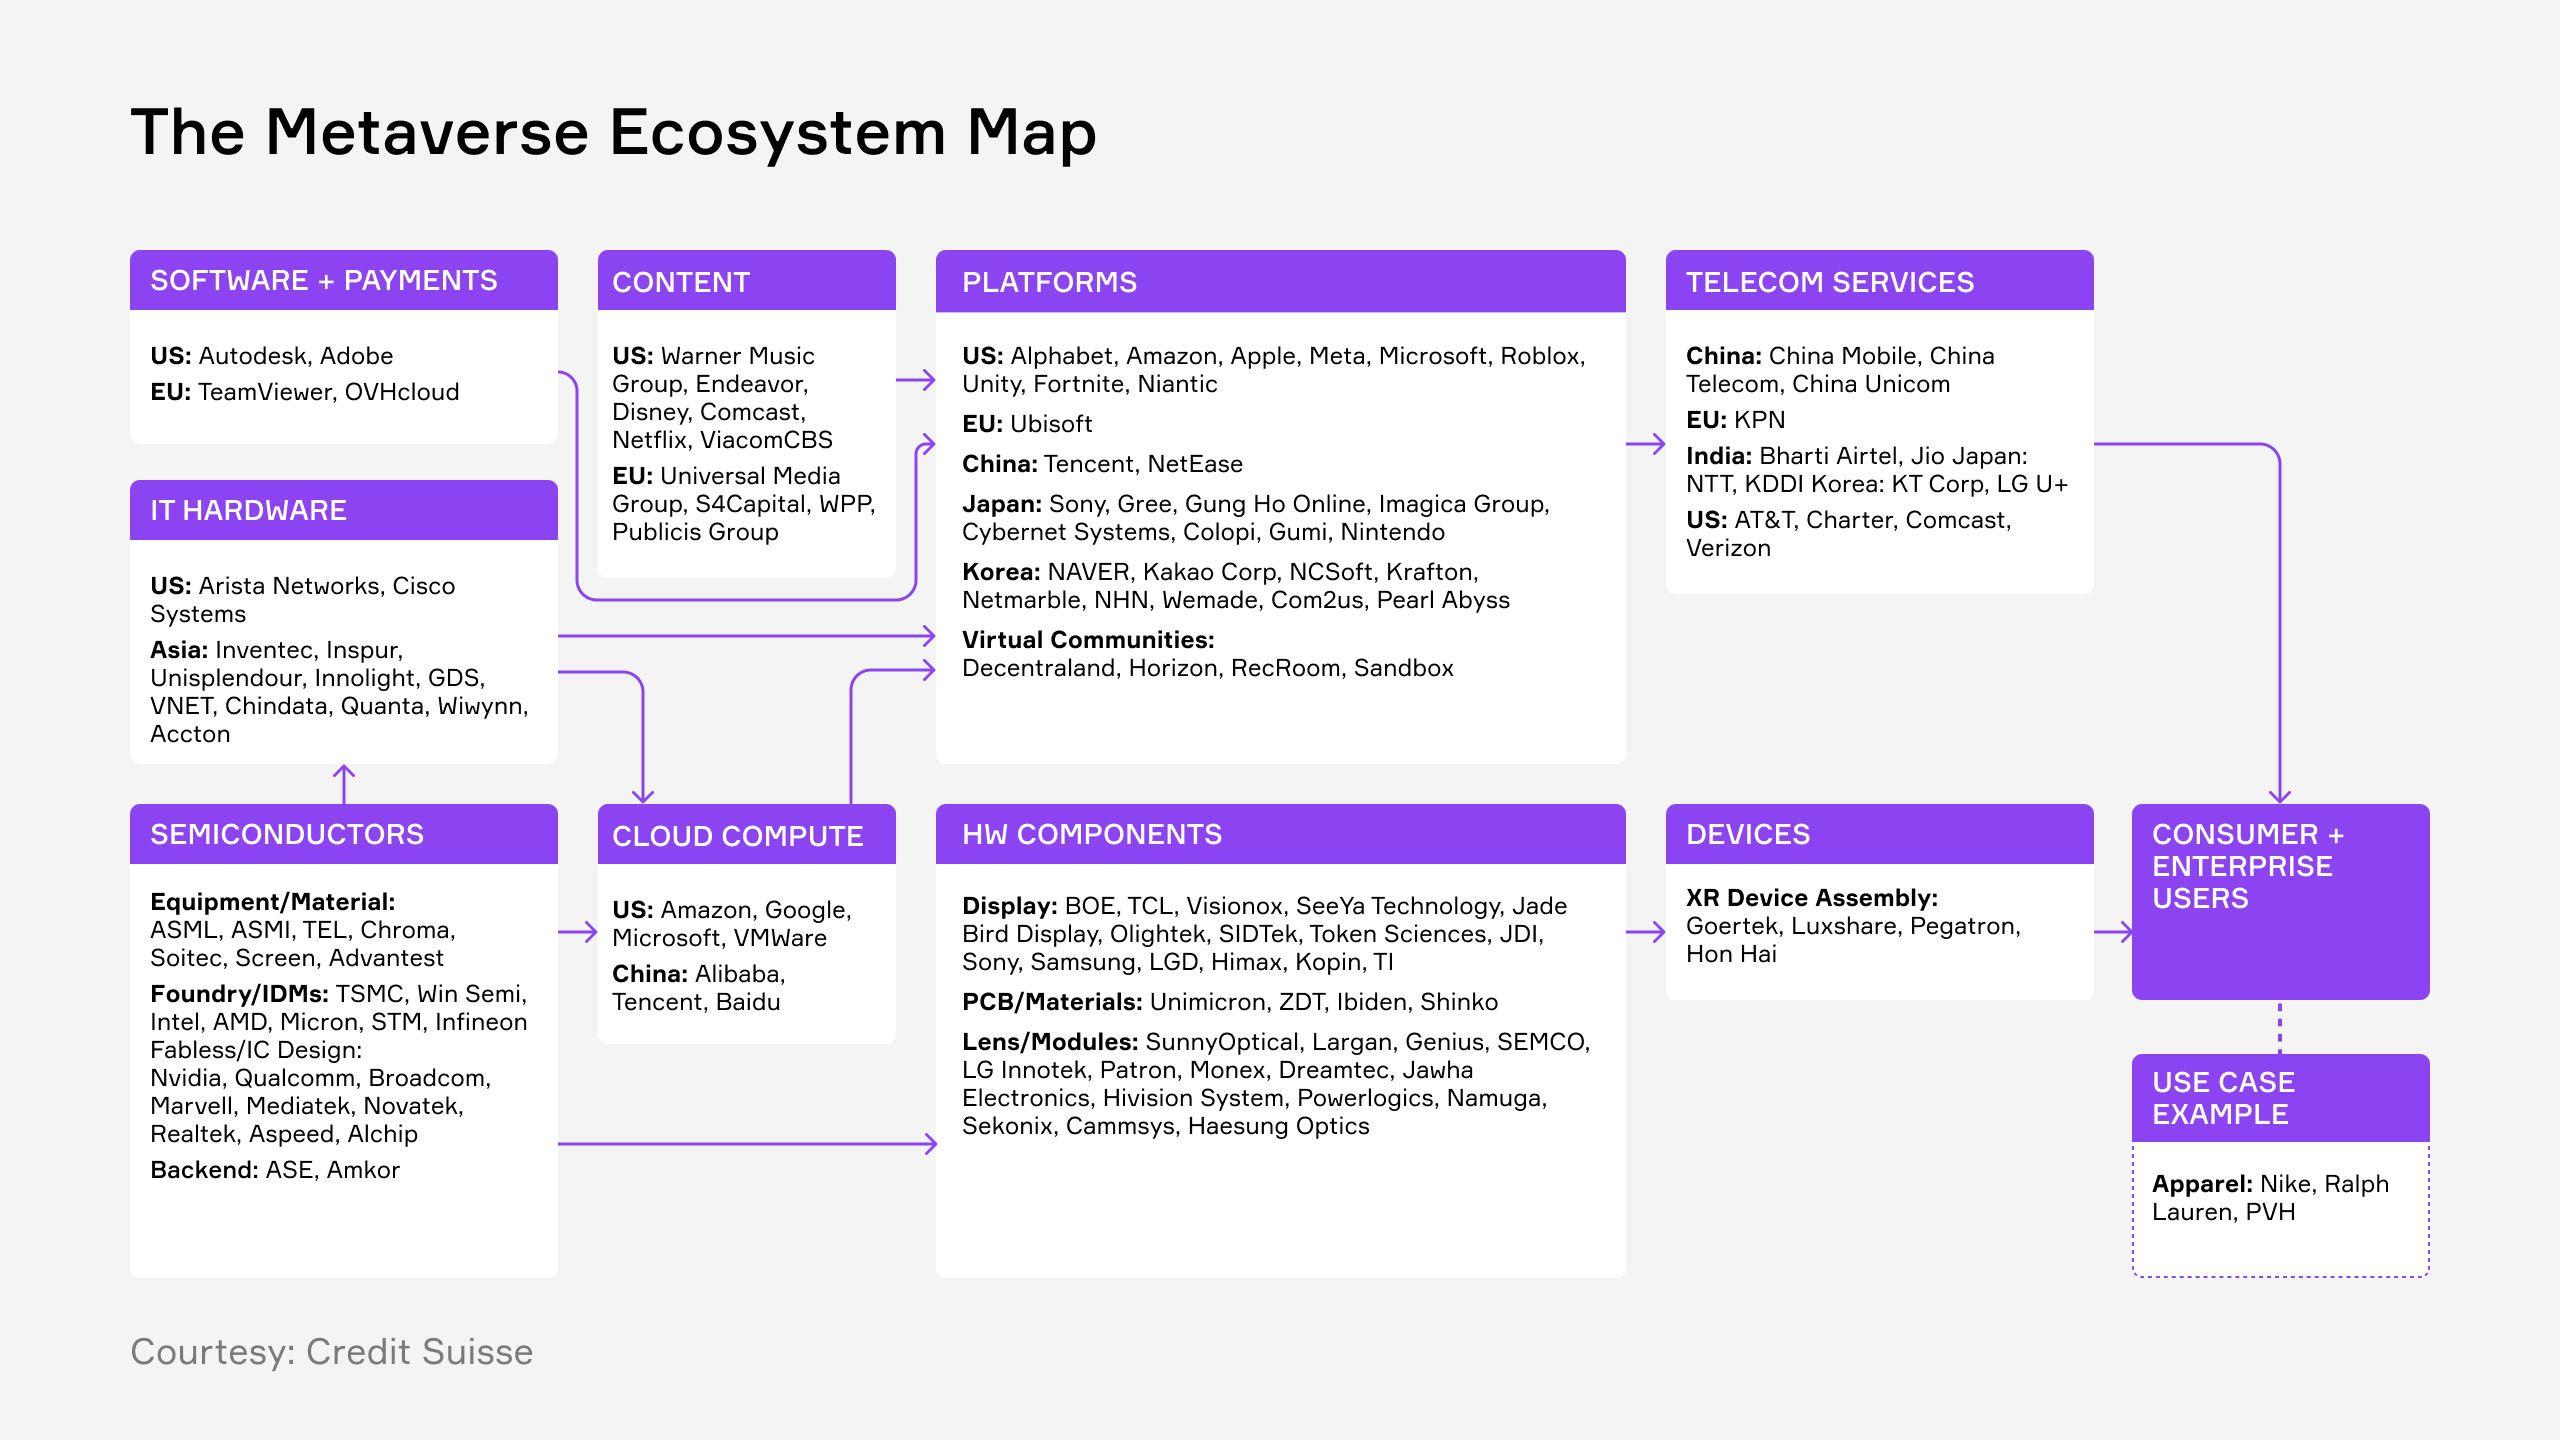Click "Netflix, ViacomCBS" line in the Content box
Screen dimensions: 2560x1440
point(722,440)
